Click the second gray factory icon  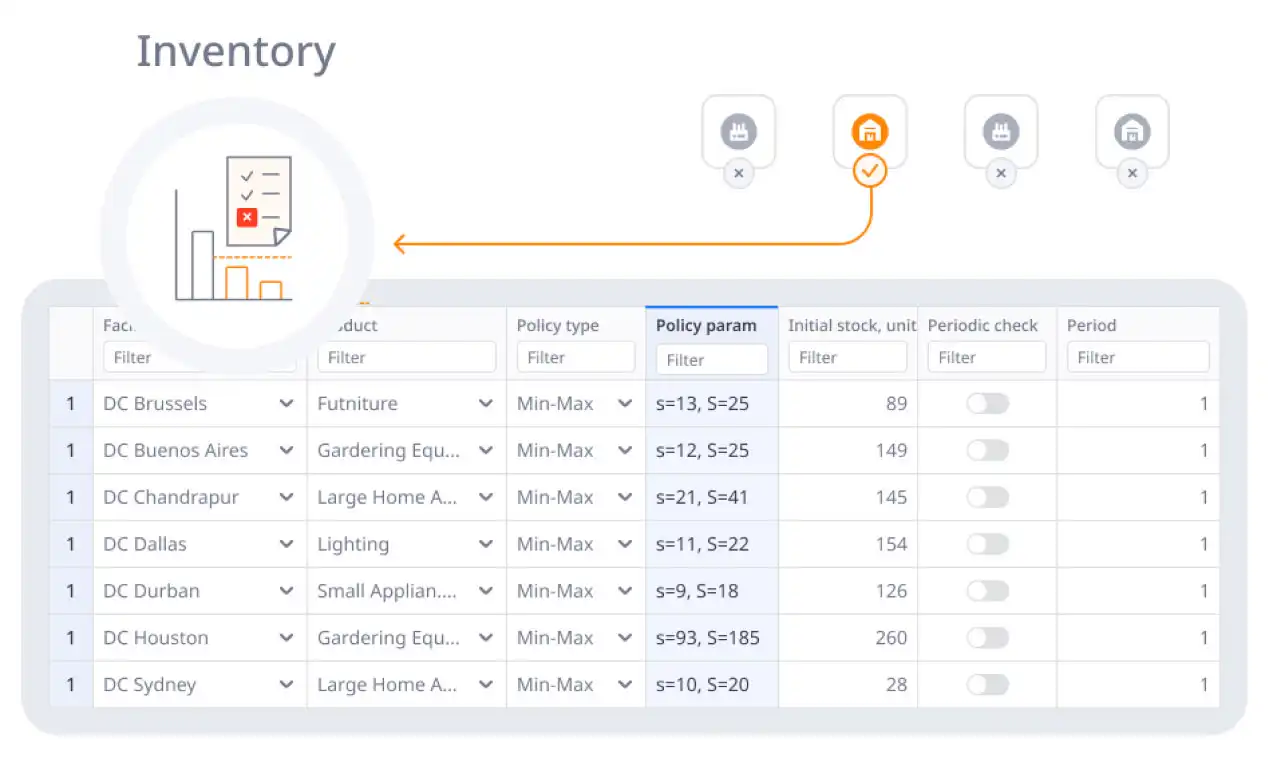tap(1000, 131)
